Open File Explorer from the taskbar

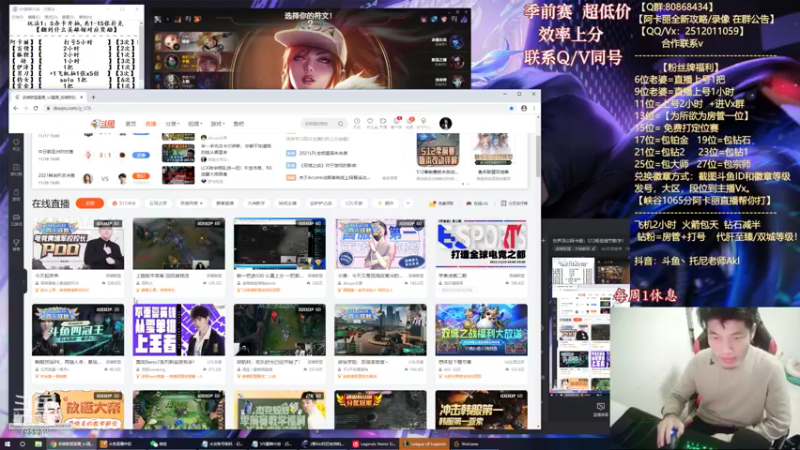coord(38,444)
